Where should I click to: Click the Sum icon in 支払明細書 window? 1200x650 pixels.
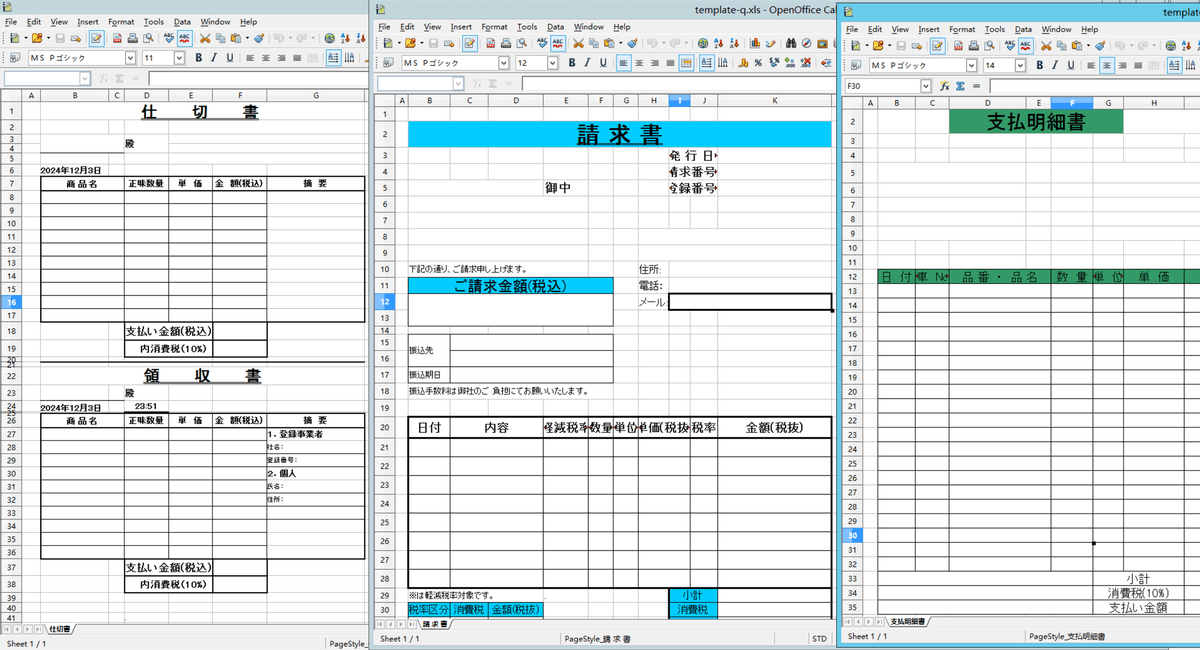point(960,87)
